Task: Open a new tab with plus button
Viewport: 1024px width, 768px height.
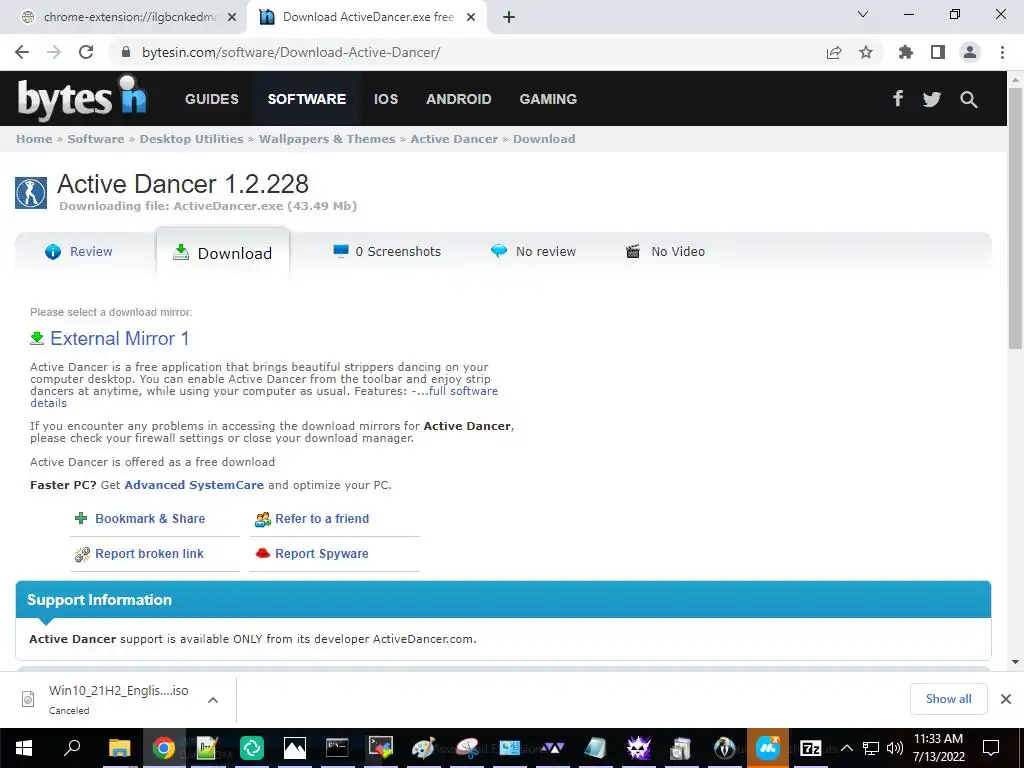Action: [x=509, y=17]
